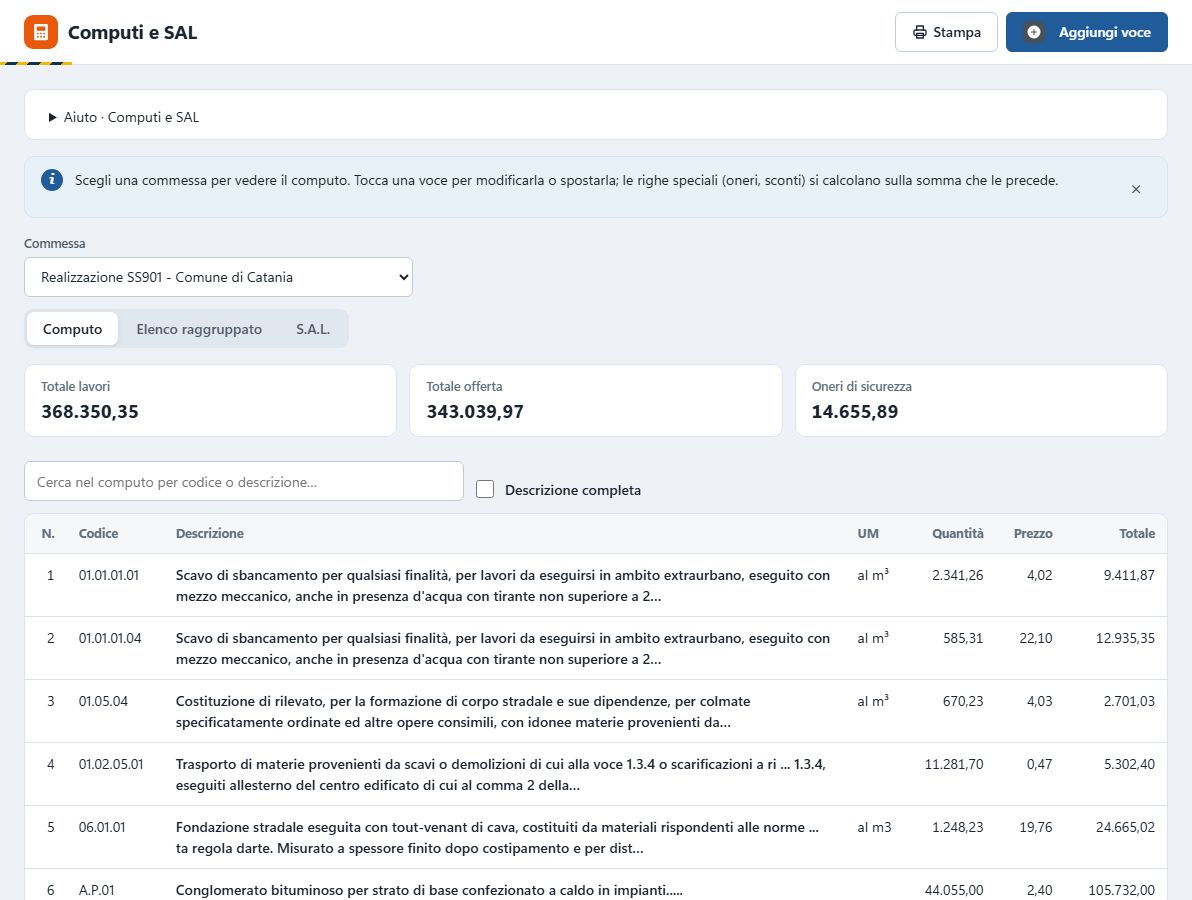Screen dimensions: 1192x900
Task: Open the S.A.L. tab
Action: 312,328
